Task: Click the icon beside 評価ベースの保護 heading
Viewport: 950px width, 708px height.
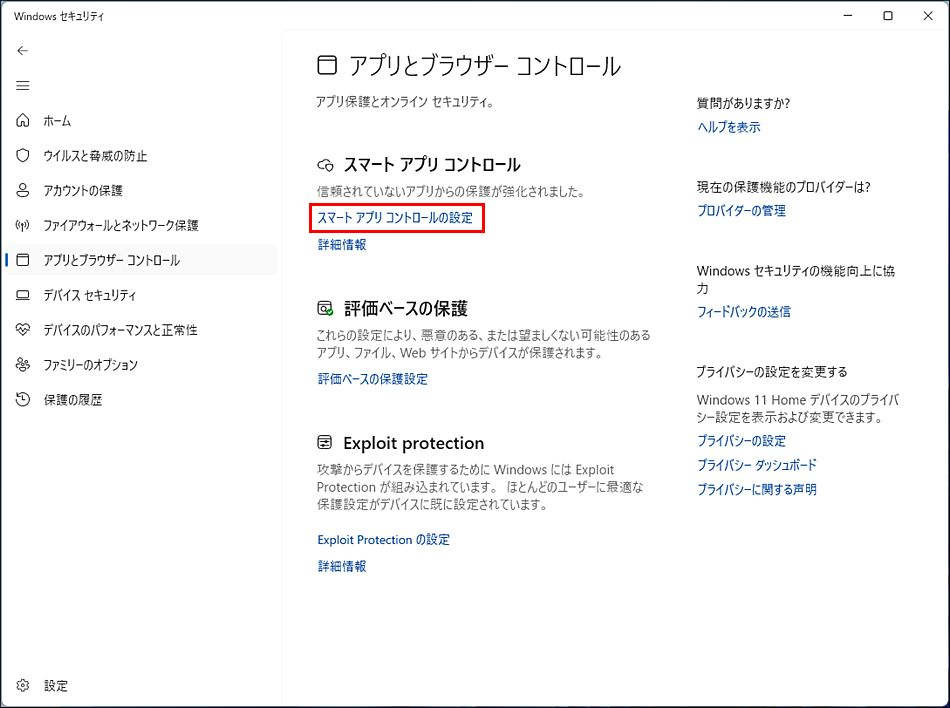Action: (x=325, y=308)
